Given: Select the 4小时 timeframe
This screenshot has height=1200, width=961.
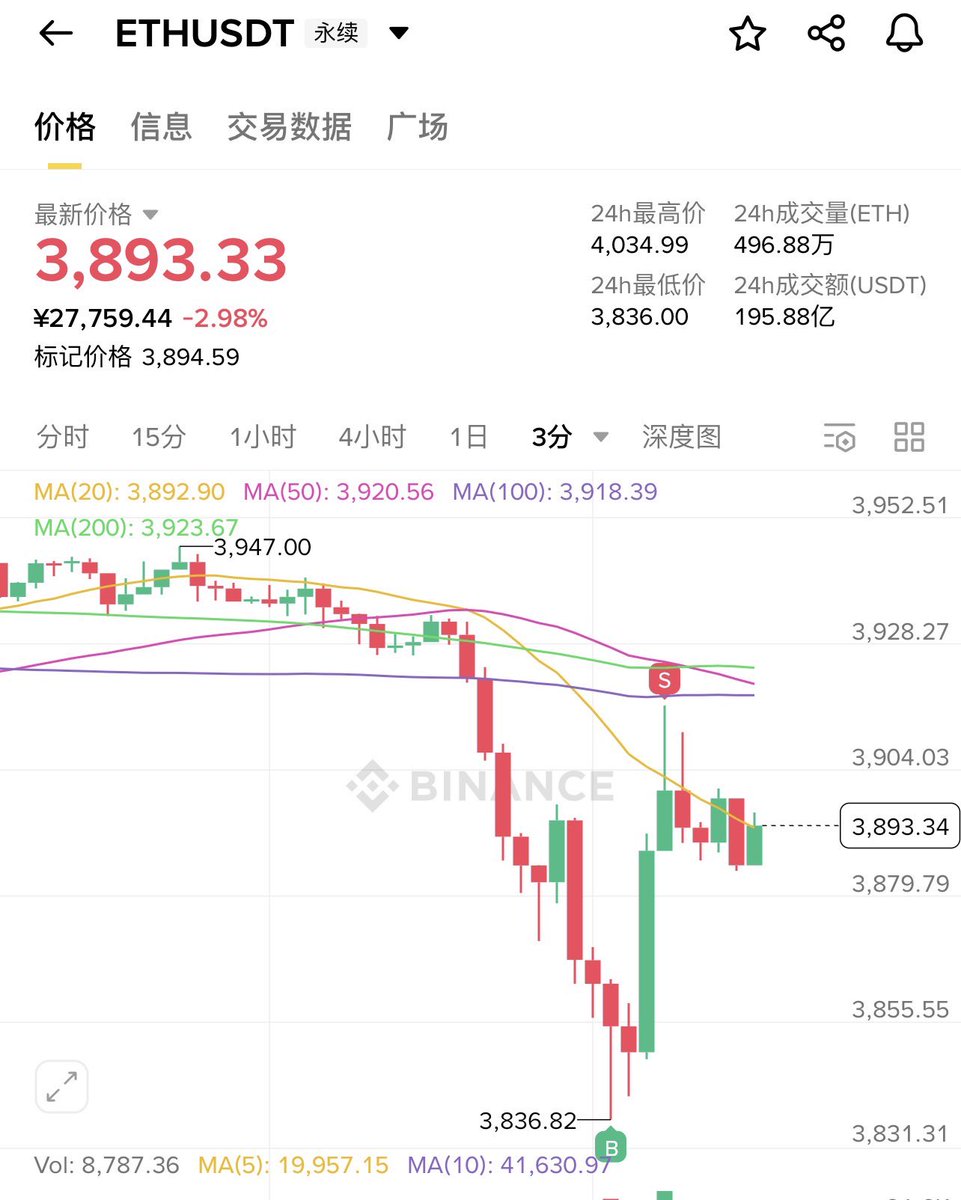Looking at the screenshot, I should tap(372, 437).
